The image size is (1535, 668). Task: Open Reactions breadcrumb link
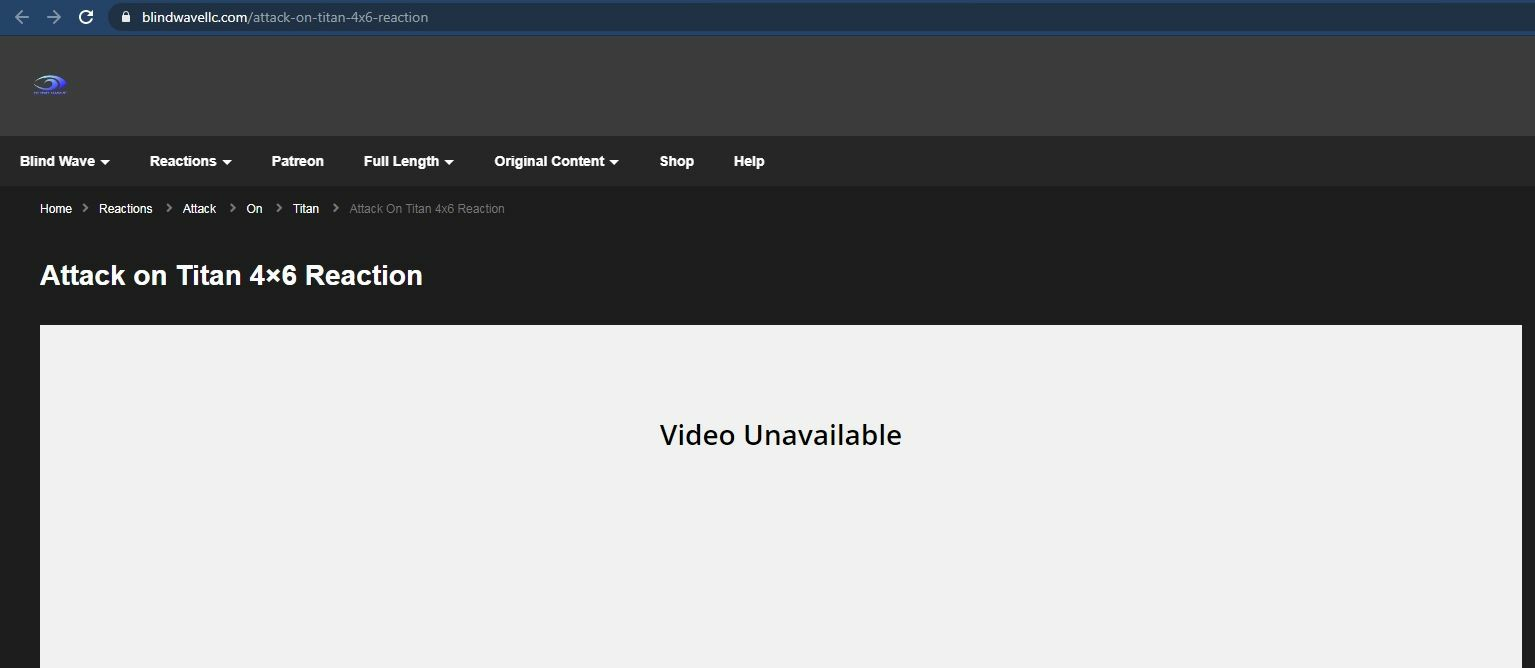pos(126,208)
